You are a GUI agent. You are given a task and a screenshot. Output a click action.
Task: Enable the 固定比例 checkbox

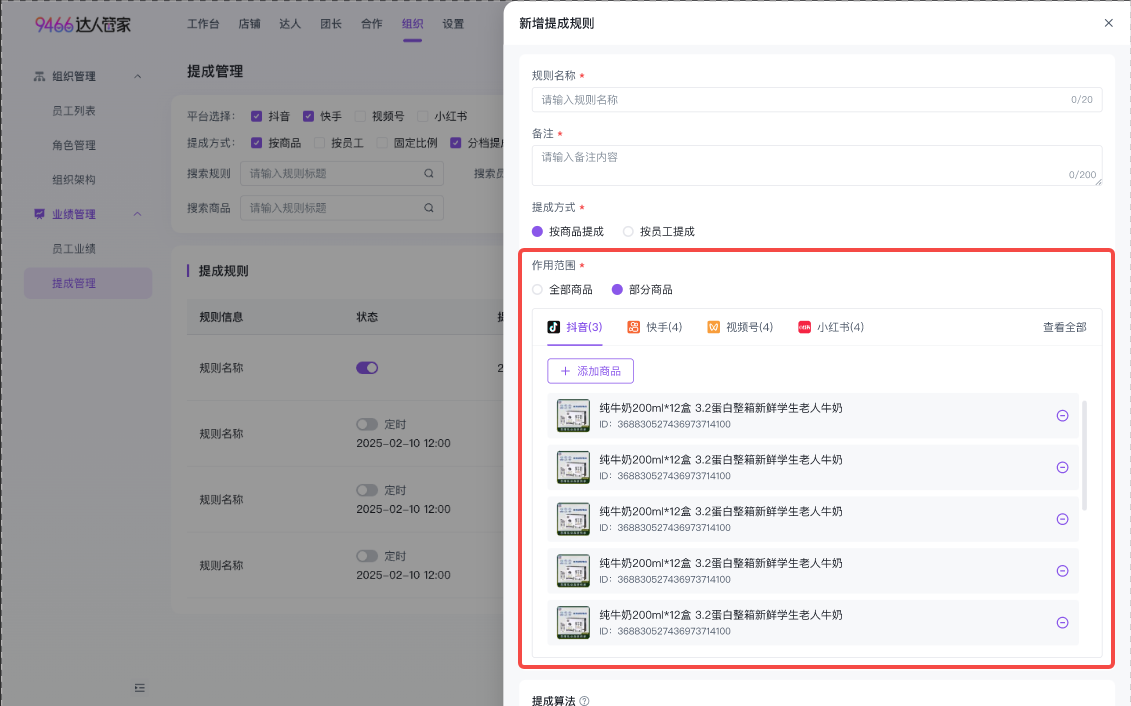click(382, 143)
